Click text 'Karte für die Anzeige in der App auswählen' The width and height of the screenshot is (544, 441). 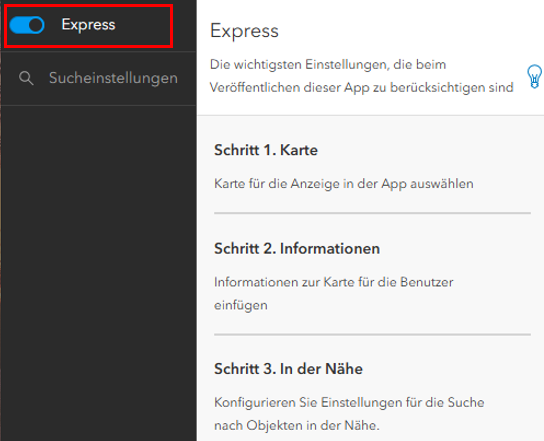pyautogui.click(x=344, y=184)
